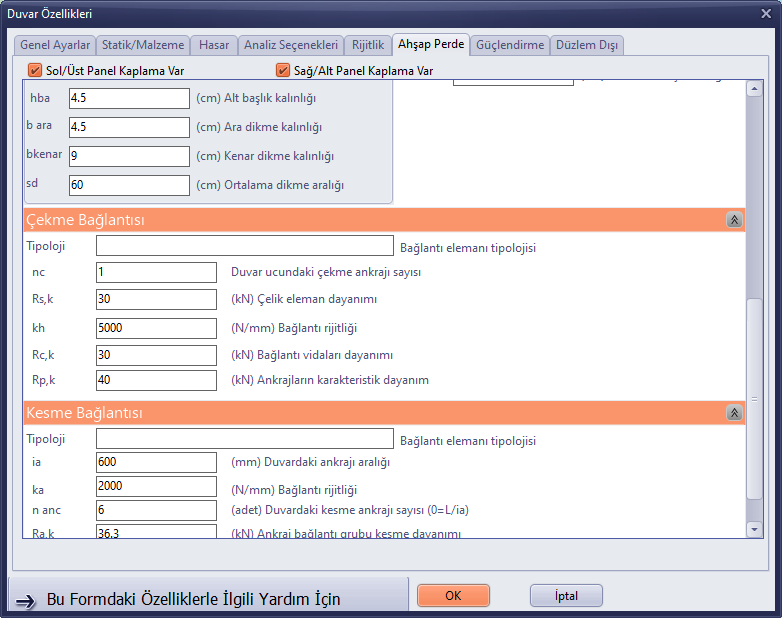Cancel with the İptal button
The image size is (782, 618).
point(566,596)
